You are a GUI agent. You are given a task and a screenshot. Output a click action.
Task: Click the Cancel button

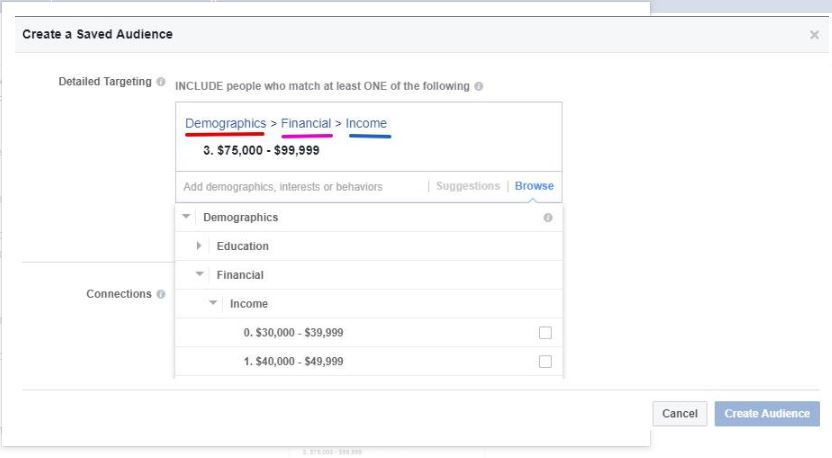click(680, 414)
